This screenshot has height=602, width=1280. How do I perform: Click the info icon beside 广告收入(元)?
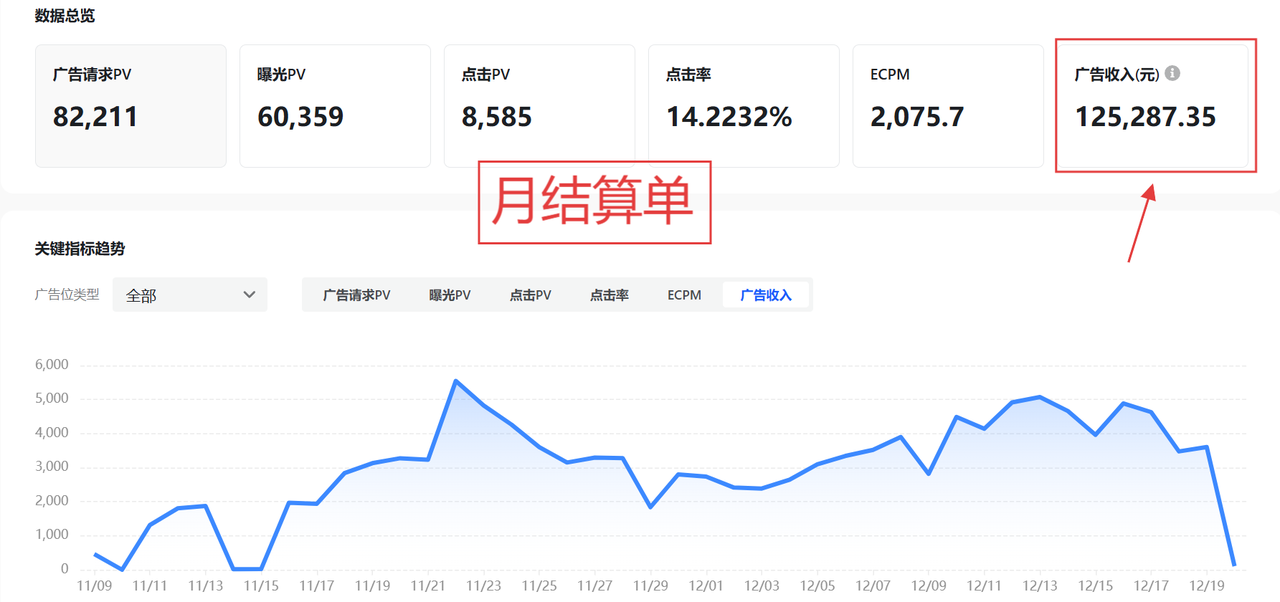1173,74
